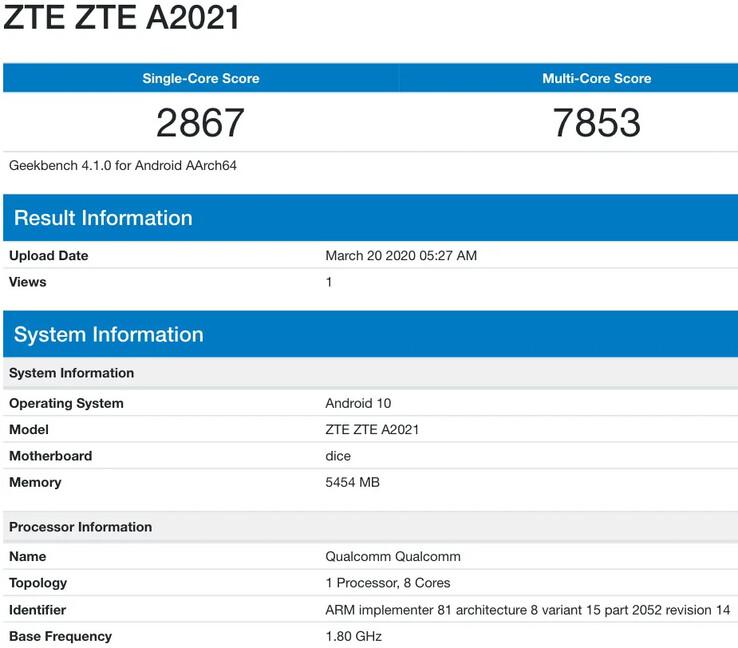738x648 pixels.
Task: Click the Memory value 5454 MB
Action: click(x=352, y=482)
